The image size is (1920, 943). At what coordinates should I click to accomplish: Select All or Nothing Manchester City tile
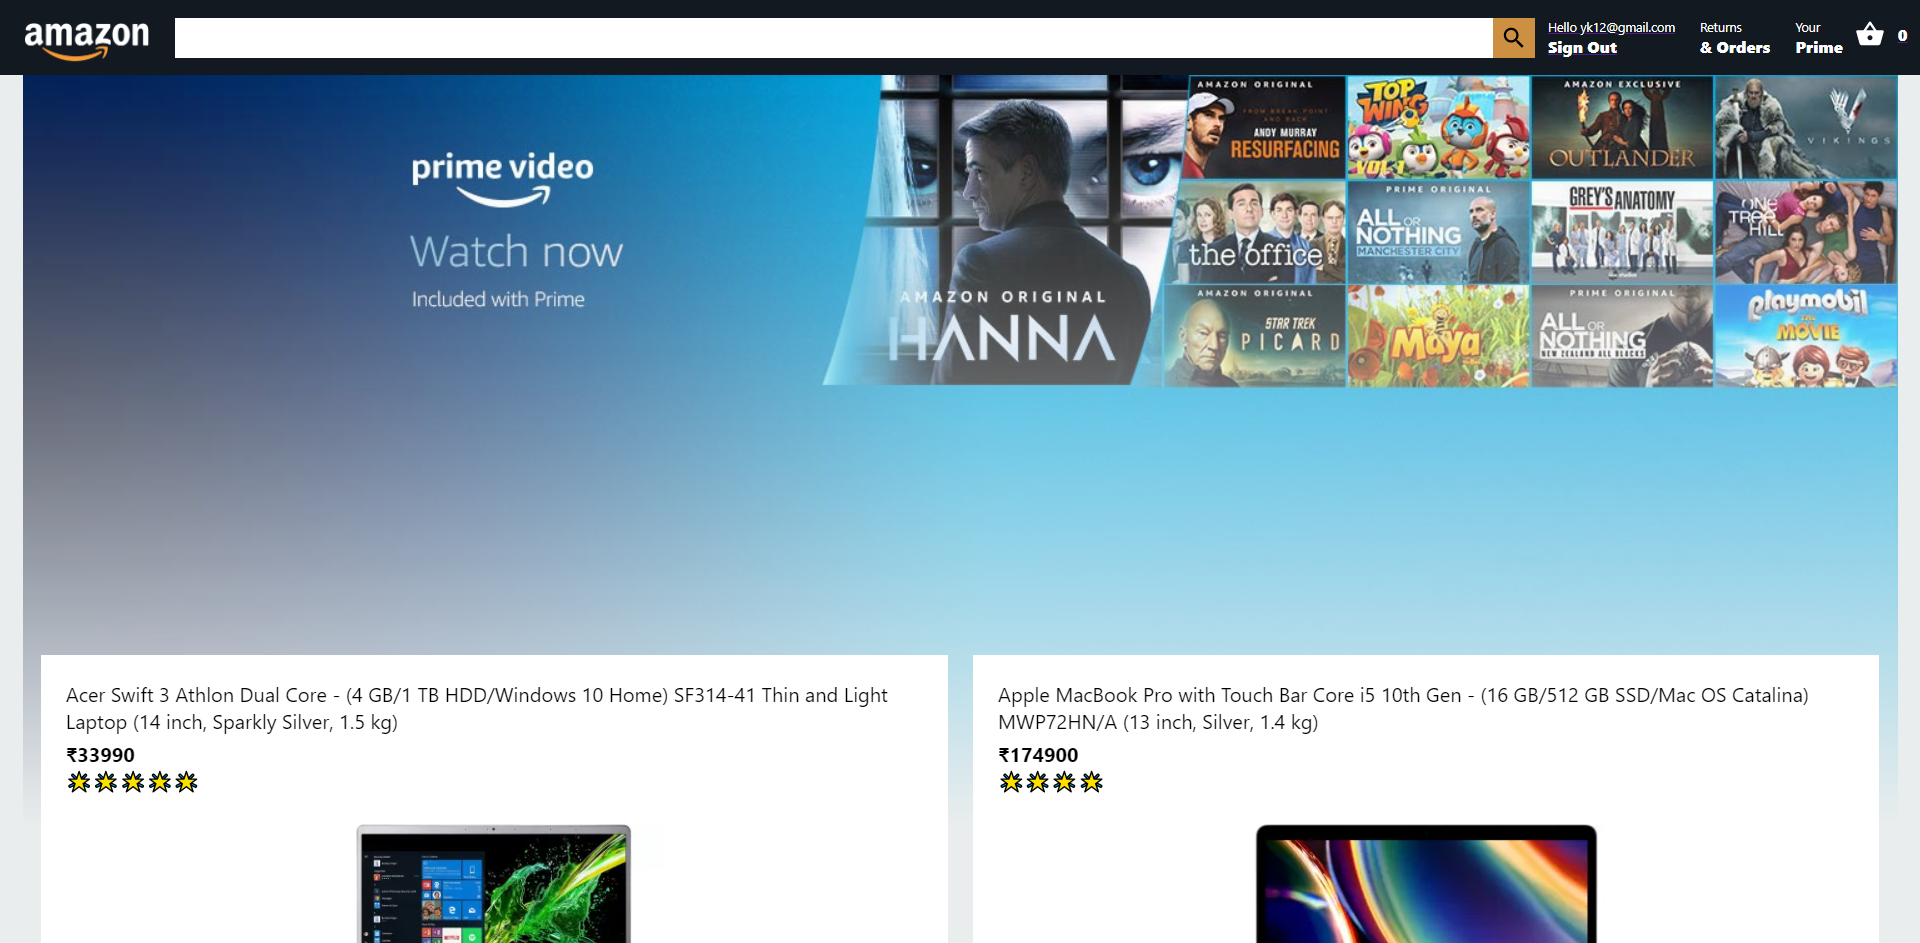pos(1438,232)
